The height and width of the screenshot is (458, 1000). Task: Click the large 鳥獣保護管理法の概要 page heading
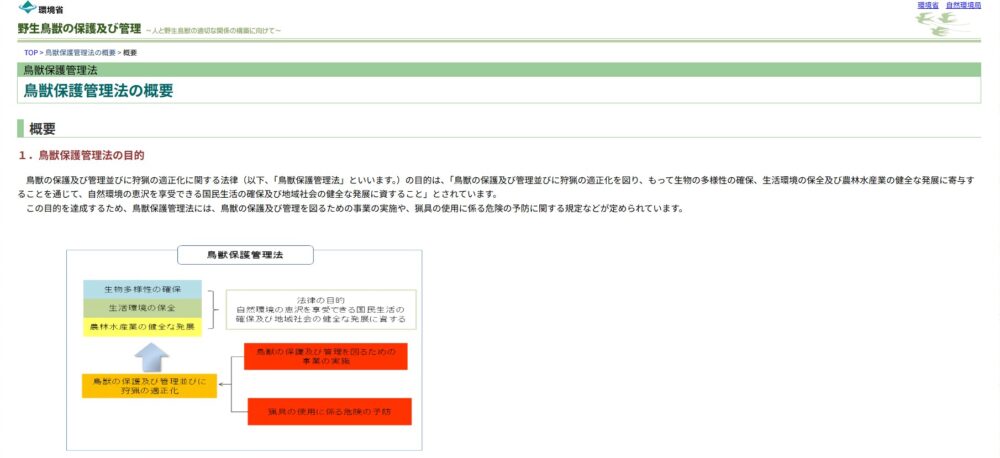pyautogui.click(x=98, y=90)
